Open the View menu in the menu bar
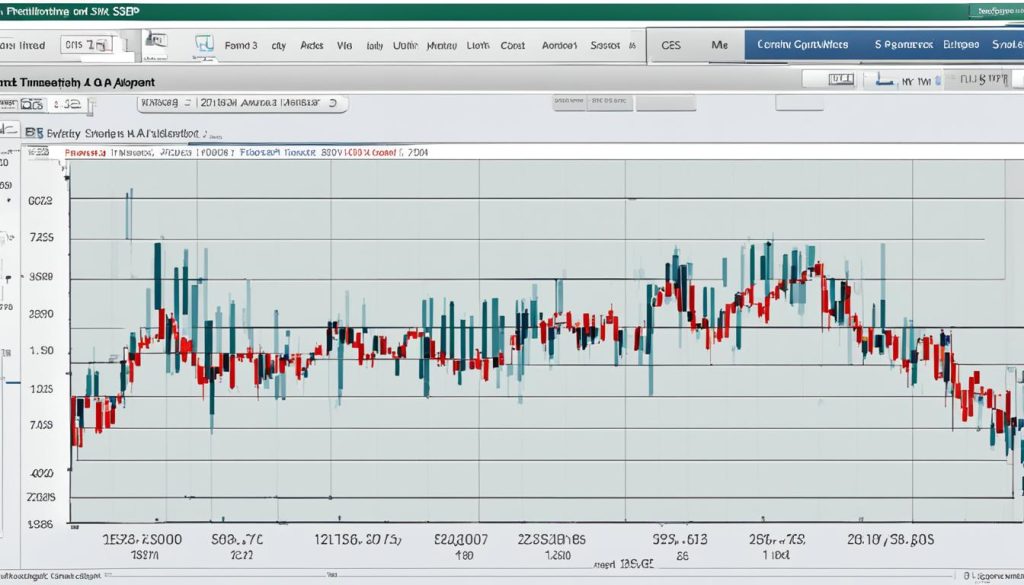1024x585 pixels. tap(344, 45)
